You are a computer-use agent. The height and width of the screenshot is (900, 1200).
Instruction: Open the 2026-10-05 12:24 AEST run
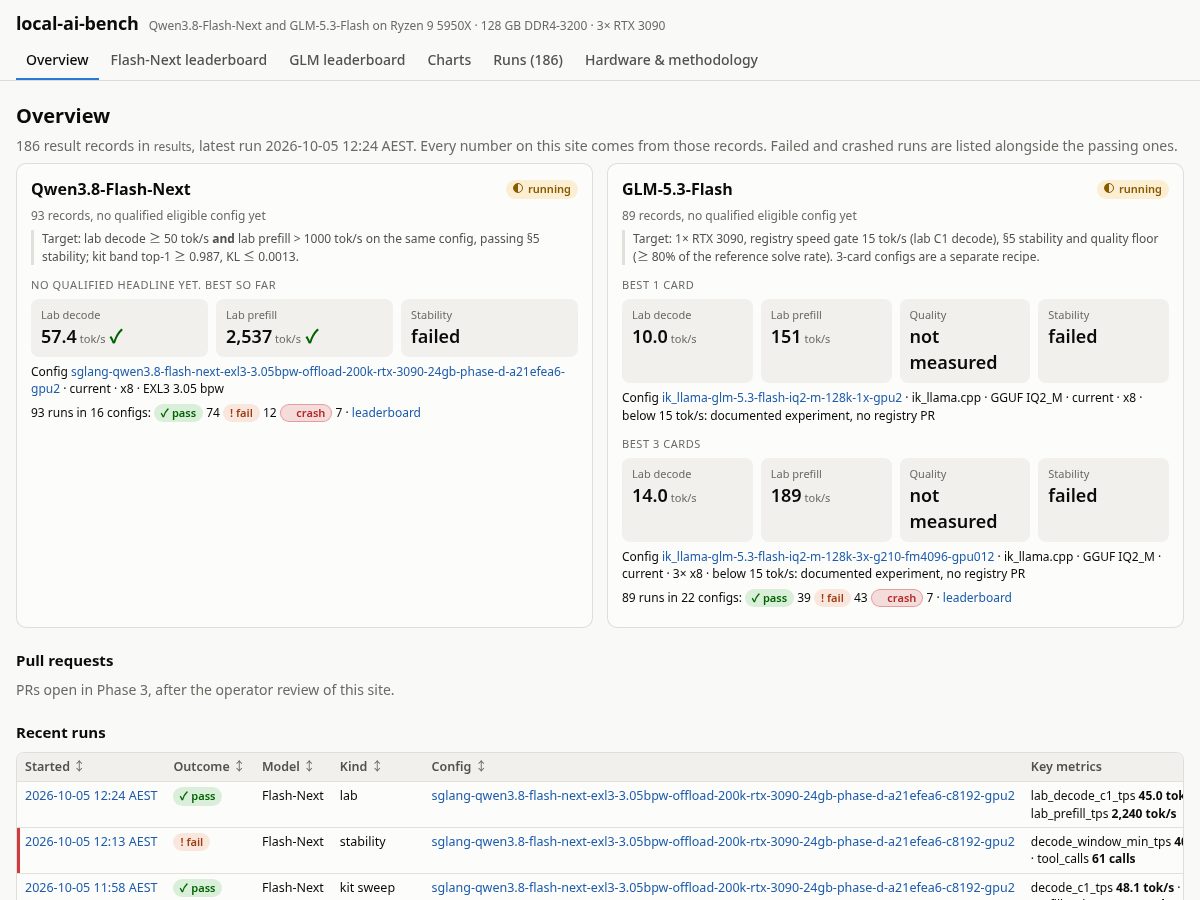(91, 796)
